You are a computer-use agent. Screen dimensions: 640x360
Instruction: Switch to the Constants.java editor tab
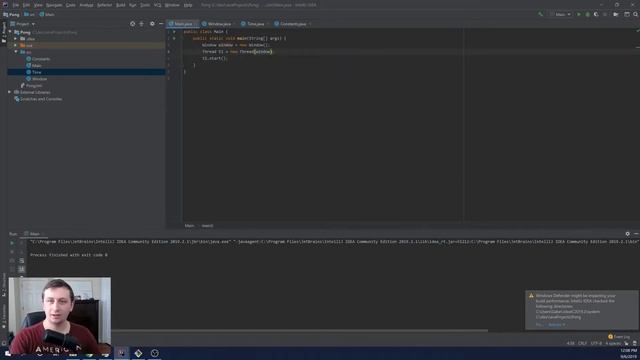tap(293, 24)
